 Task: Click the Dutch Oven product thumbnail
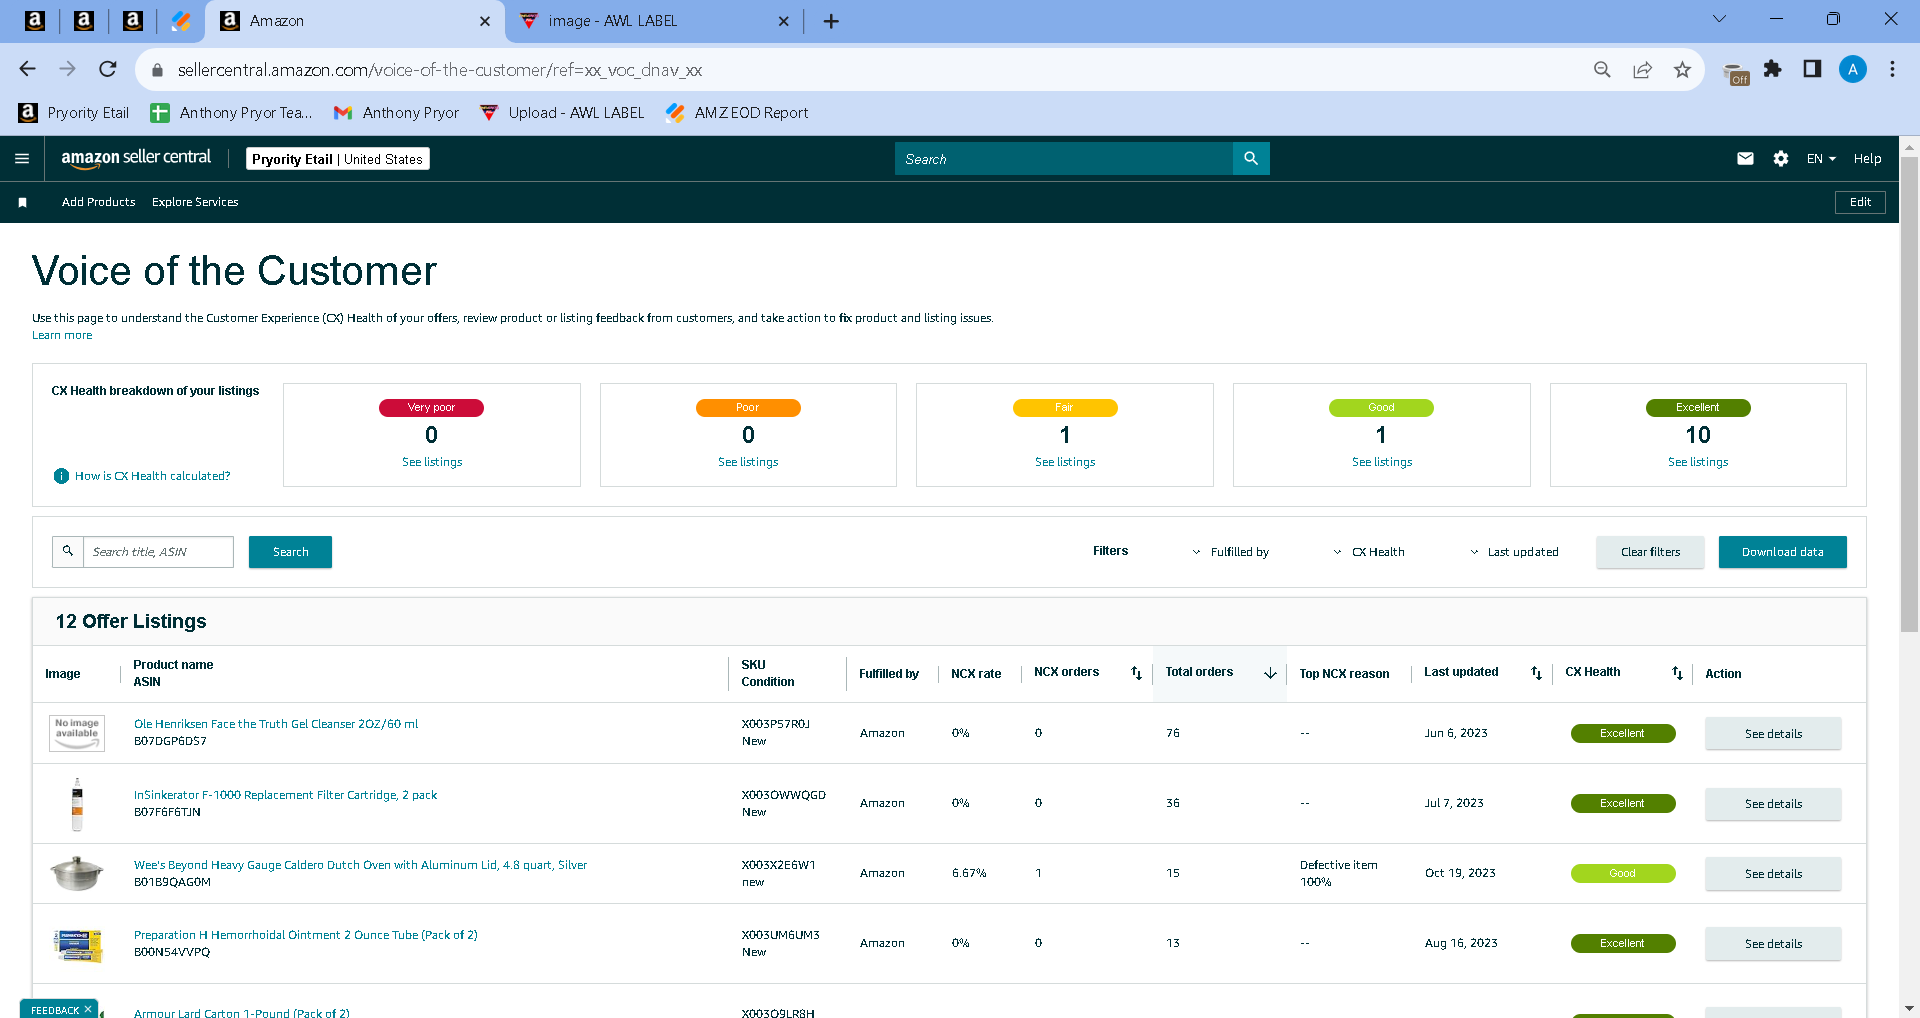click(x=77, y=873)
